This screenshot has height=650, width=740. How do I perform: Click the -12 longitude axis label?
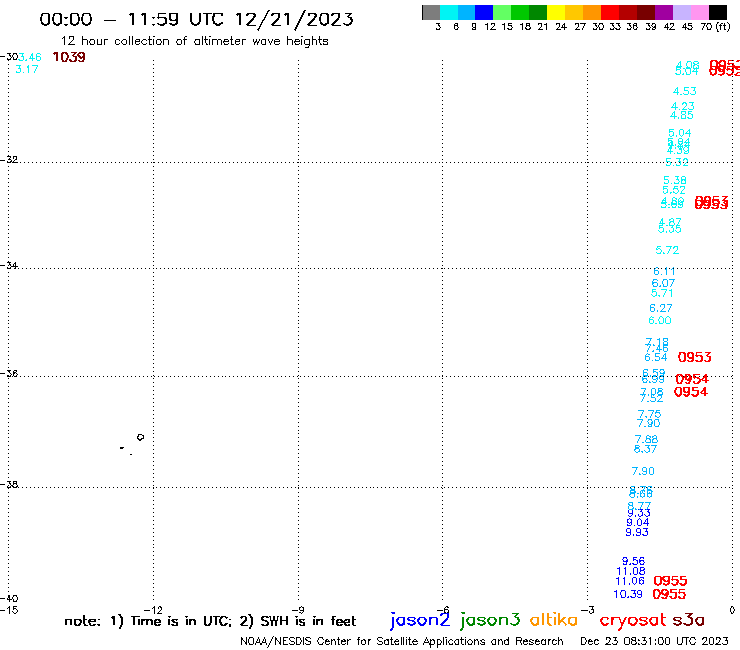coord(153,610)
